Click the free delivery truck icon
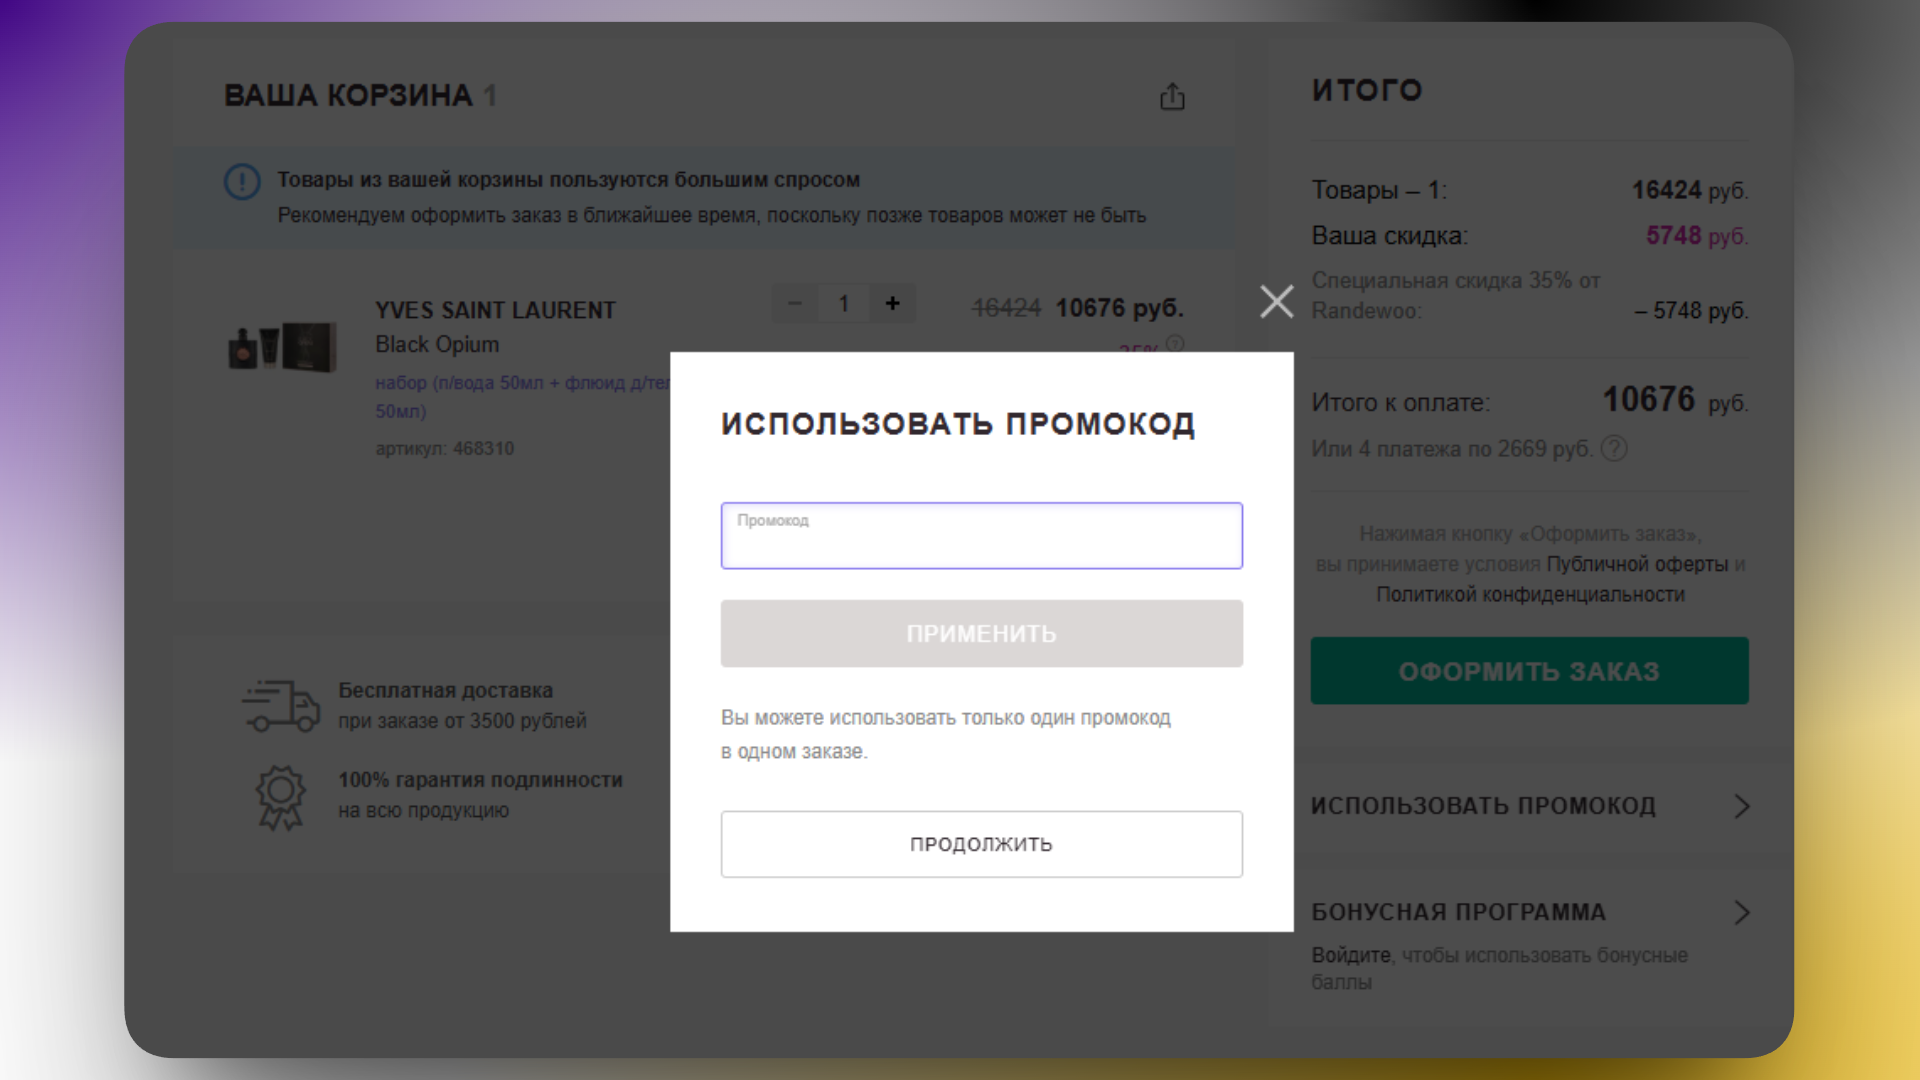The image size is (1920, 1080). [280, 706]
